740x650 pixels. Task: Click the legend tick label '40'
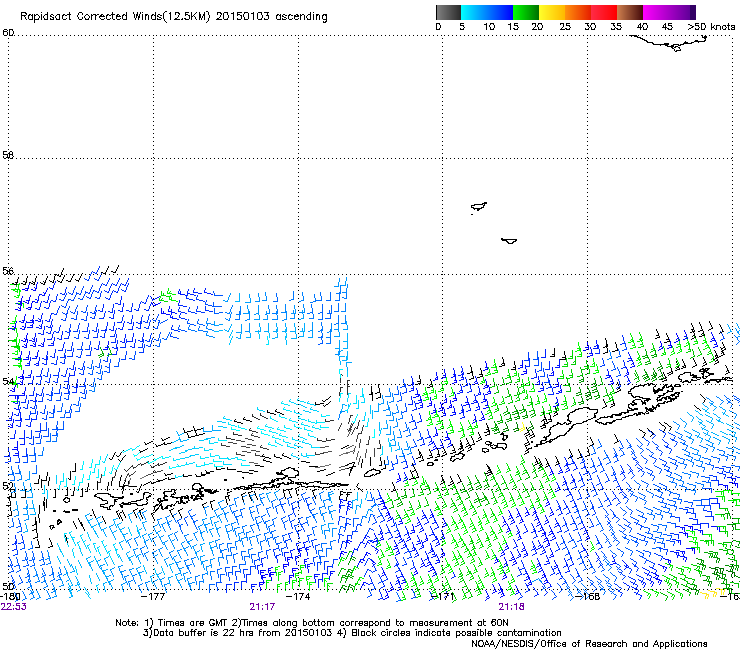point(642,27)
